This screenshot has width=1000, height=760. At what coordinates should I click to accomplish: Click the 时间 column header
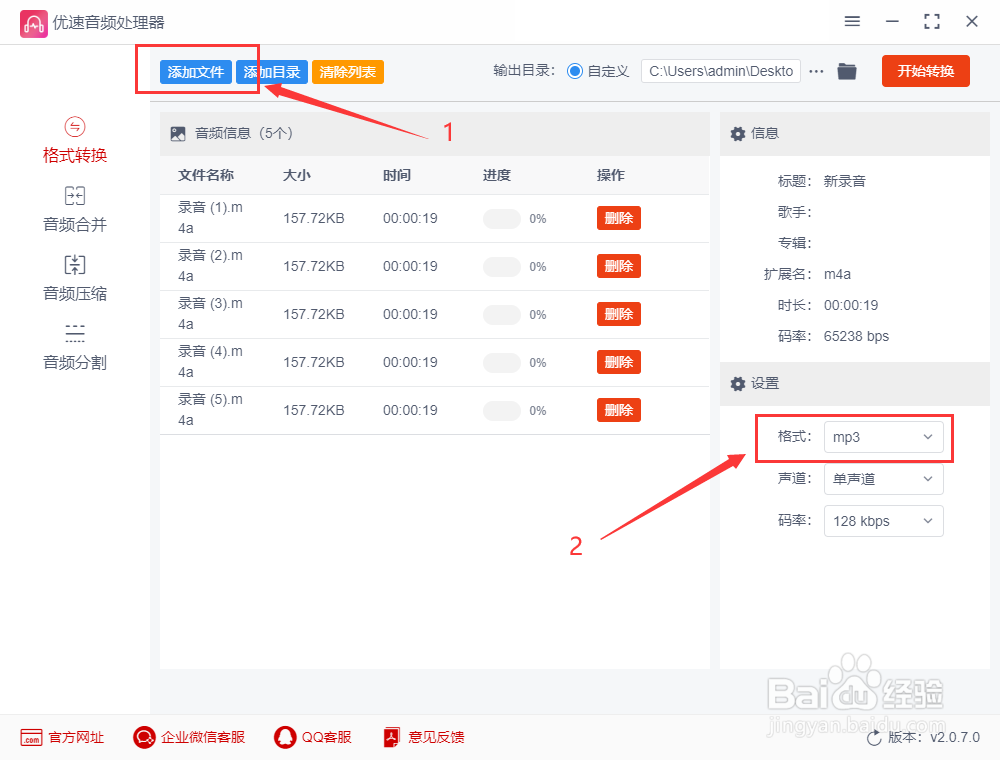397,175
